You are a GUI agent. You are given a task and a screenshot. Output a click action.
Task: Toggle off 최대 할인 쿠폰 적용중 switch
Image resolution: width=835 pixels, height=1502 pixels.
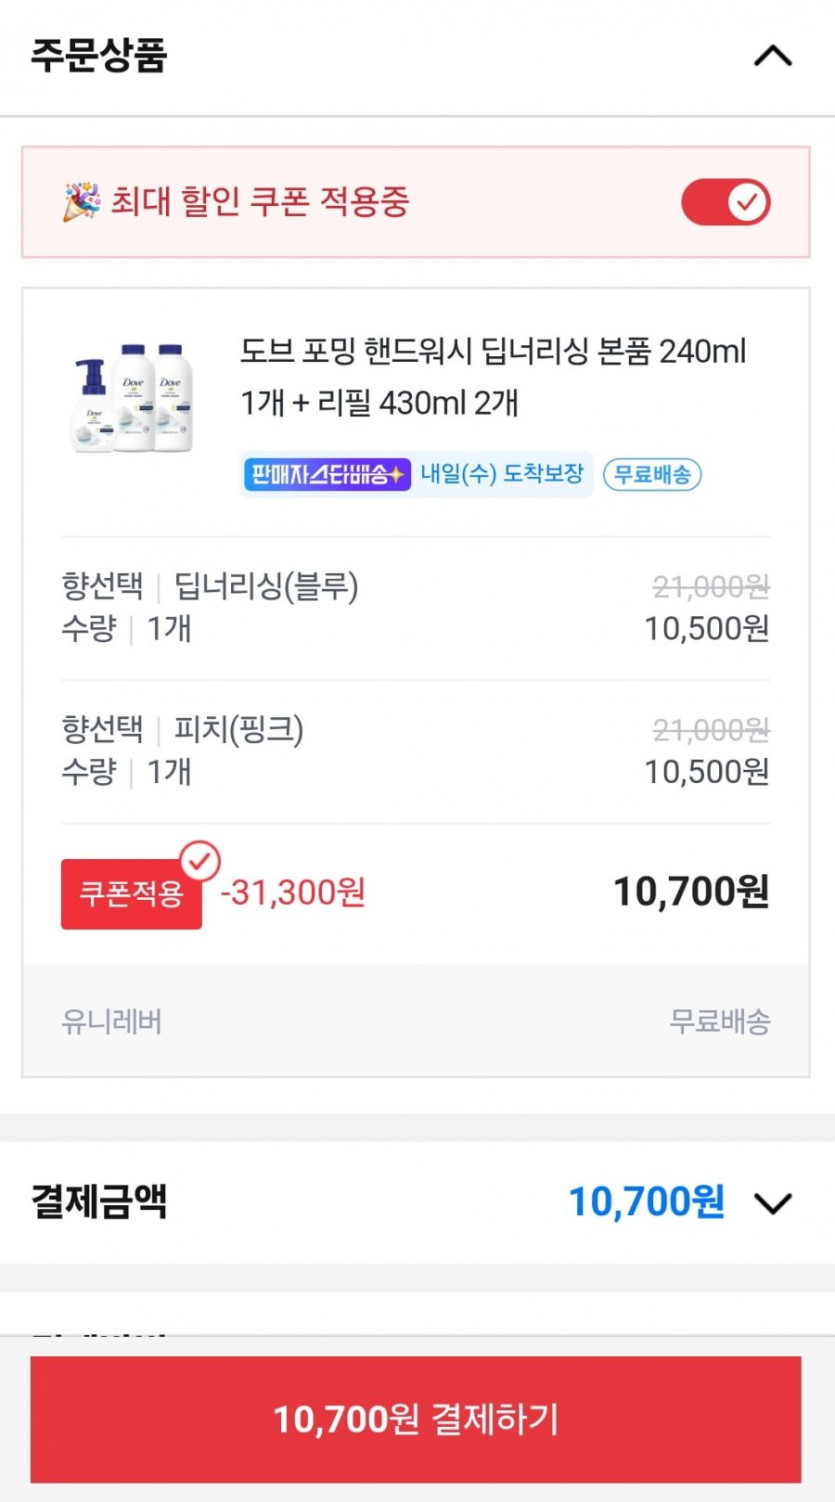pyautogui.click(x=725, y=203)
